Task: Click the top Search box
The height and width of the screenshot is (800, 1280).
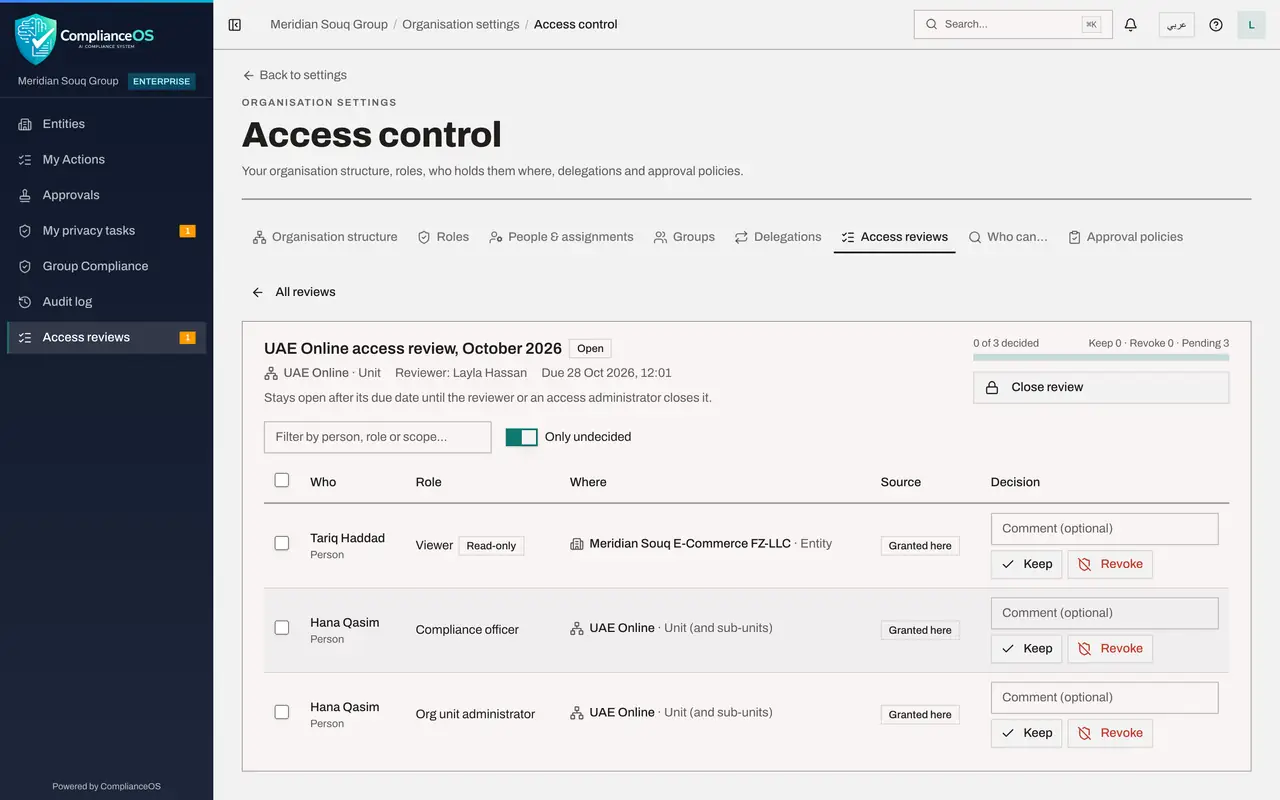Action: coord(1013,24)
